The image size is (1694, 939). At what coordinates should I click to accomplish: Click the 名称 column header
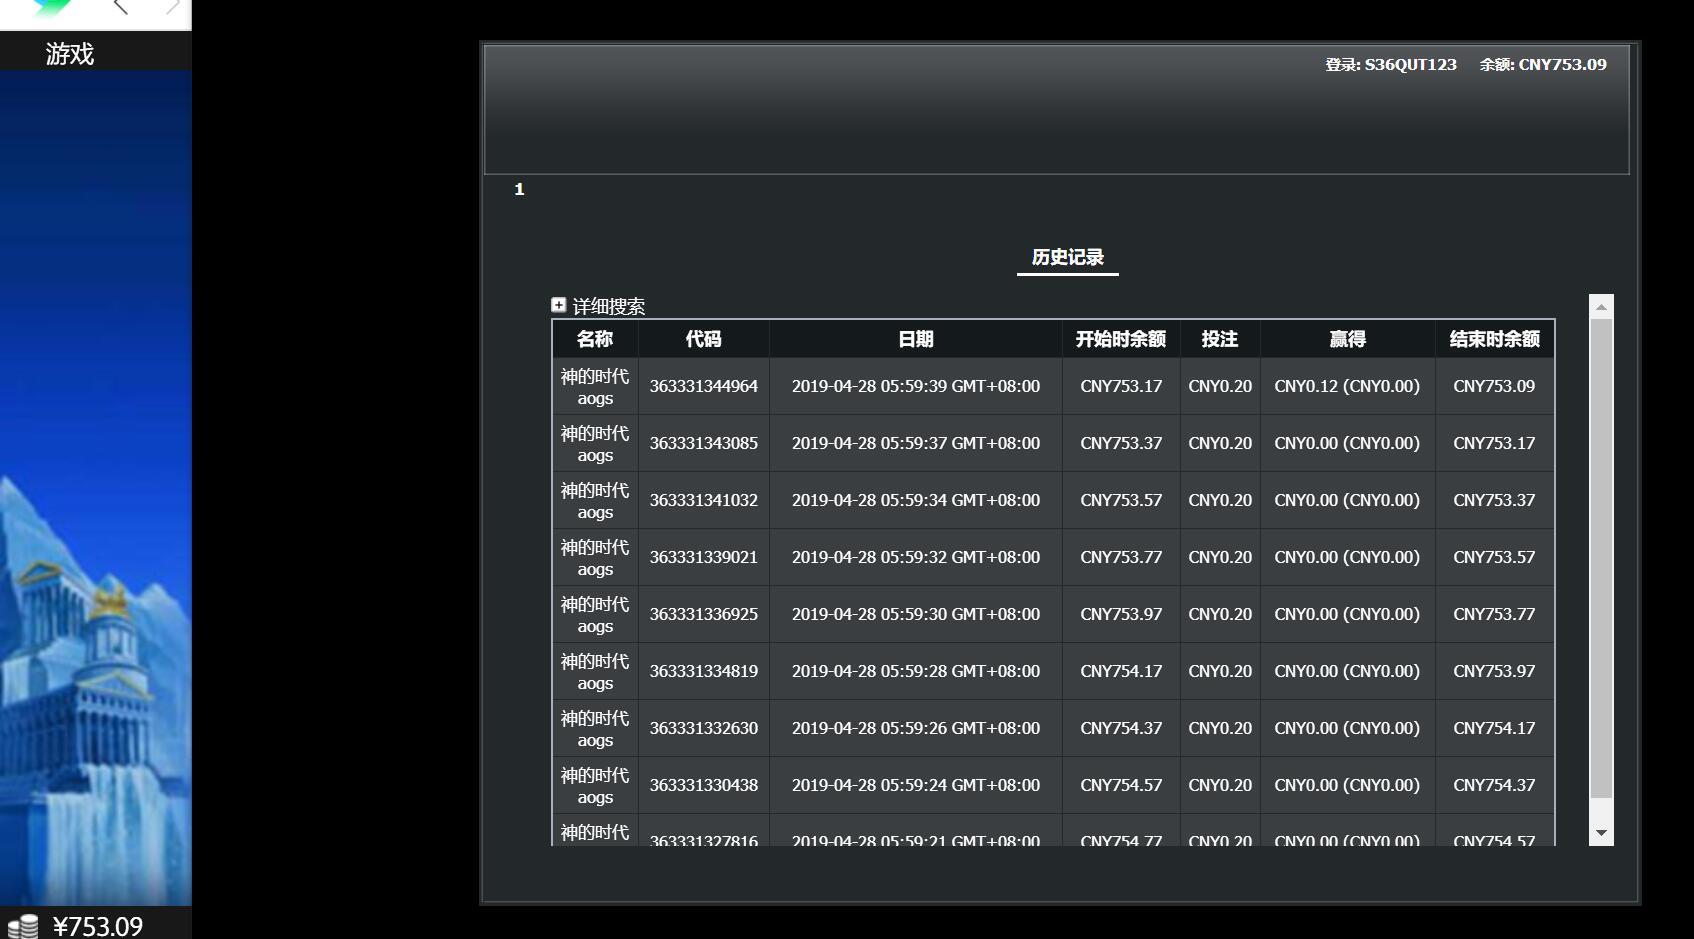[595, 339]
